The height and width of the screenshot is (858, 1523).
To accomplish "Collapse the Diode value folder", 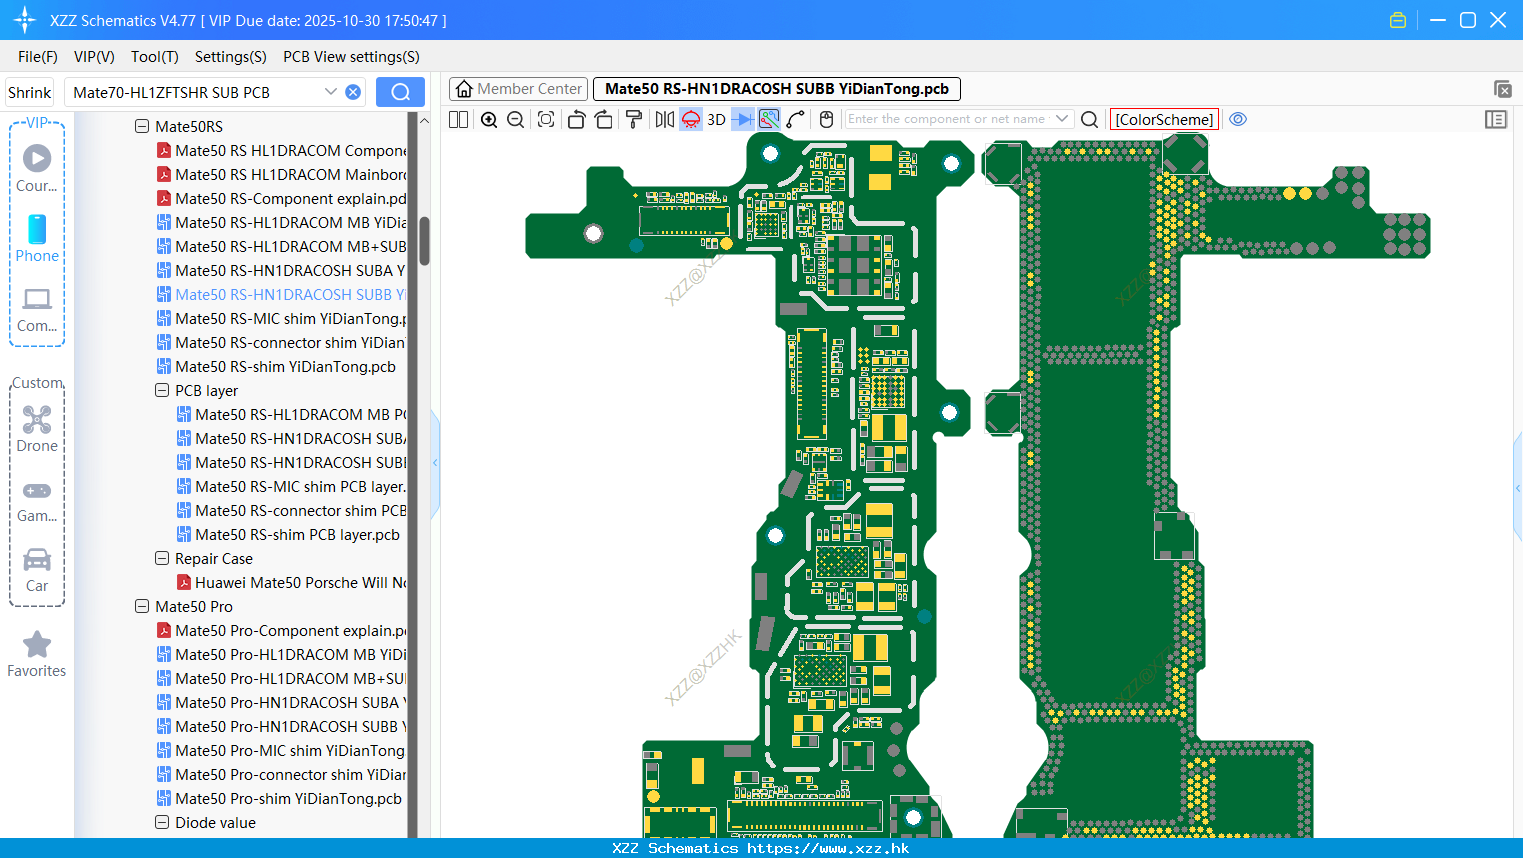I will coord(162,822).
